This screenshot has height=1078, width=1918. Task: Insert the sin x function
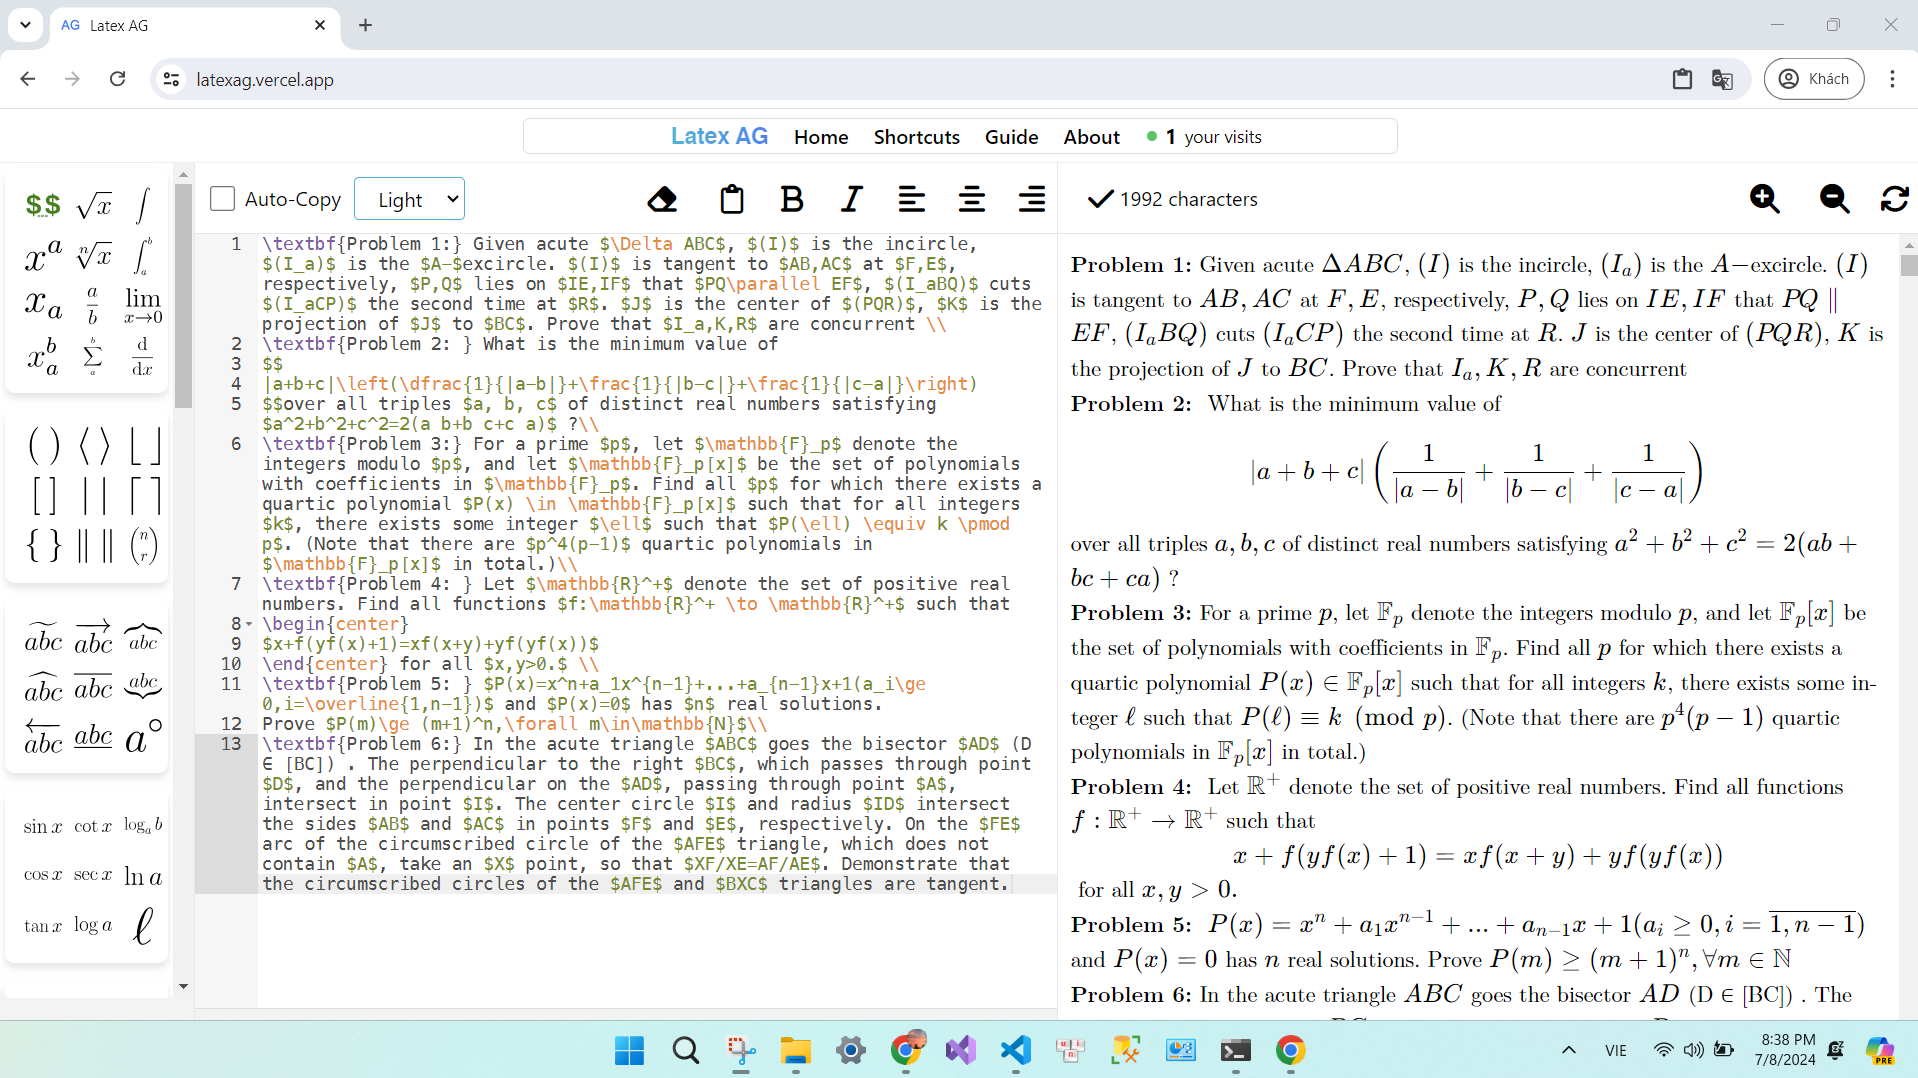[x=43, y=826]
